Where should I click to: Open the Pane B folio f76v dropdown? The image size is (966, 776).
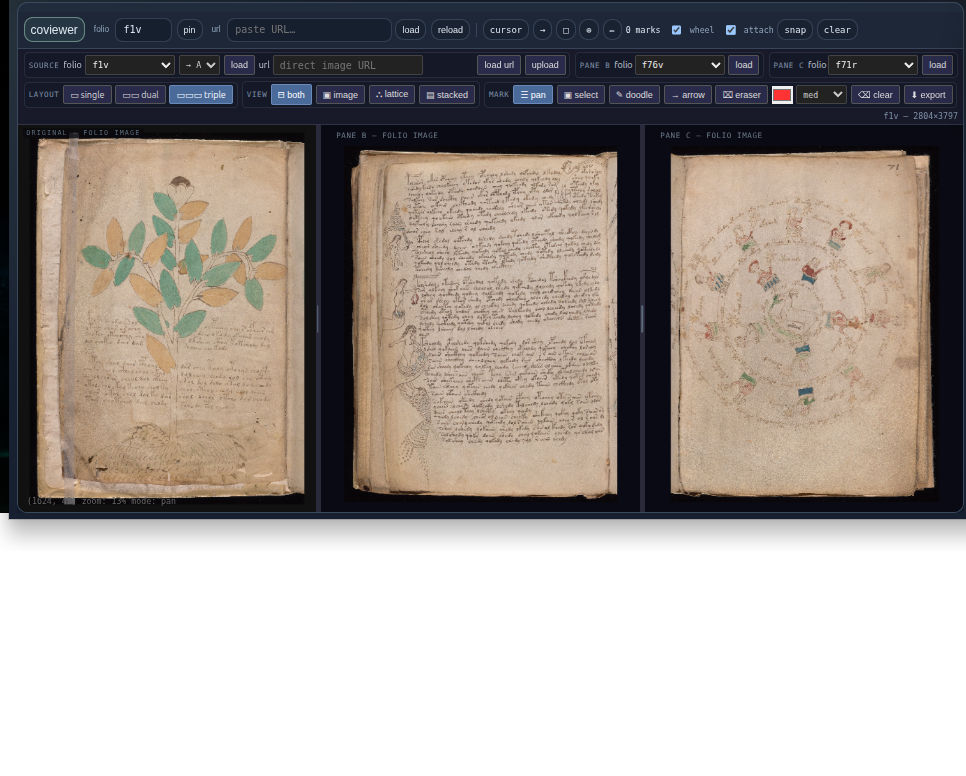pyautogui.click(x=680, y=65)
